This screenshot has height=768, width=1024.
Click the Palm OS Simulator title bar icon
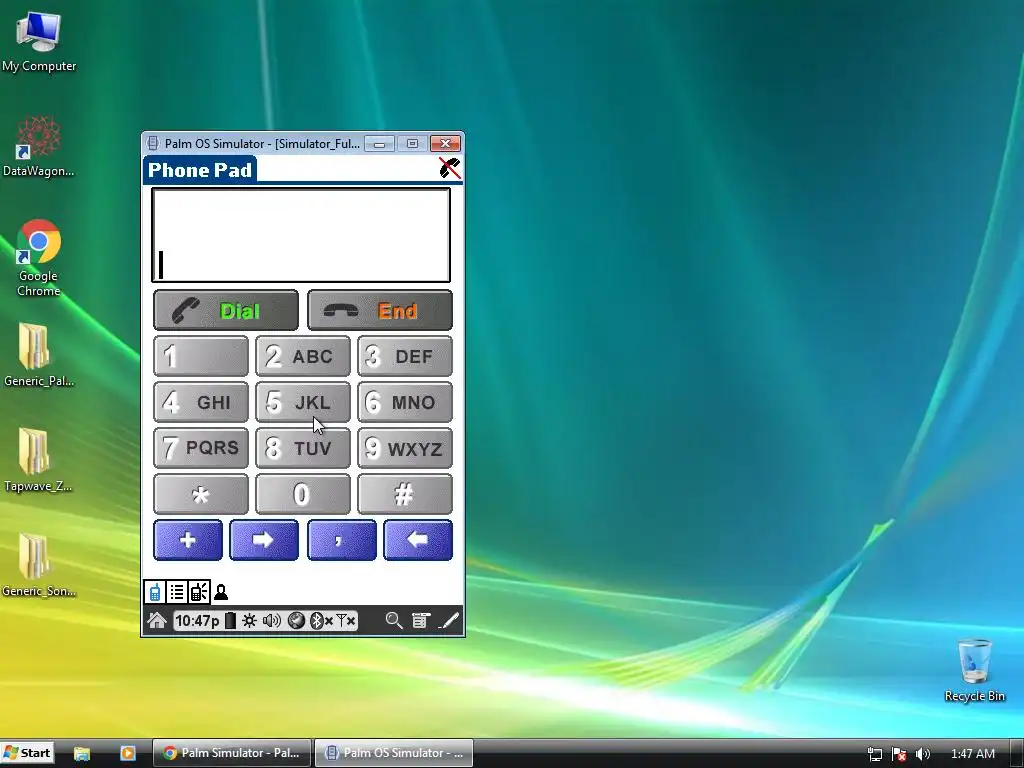pos(153,143)
